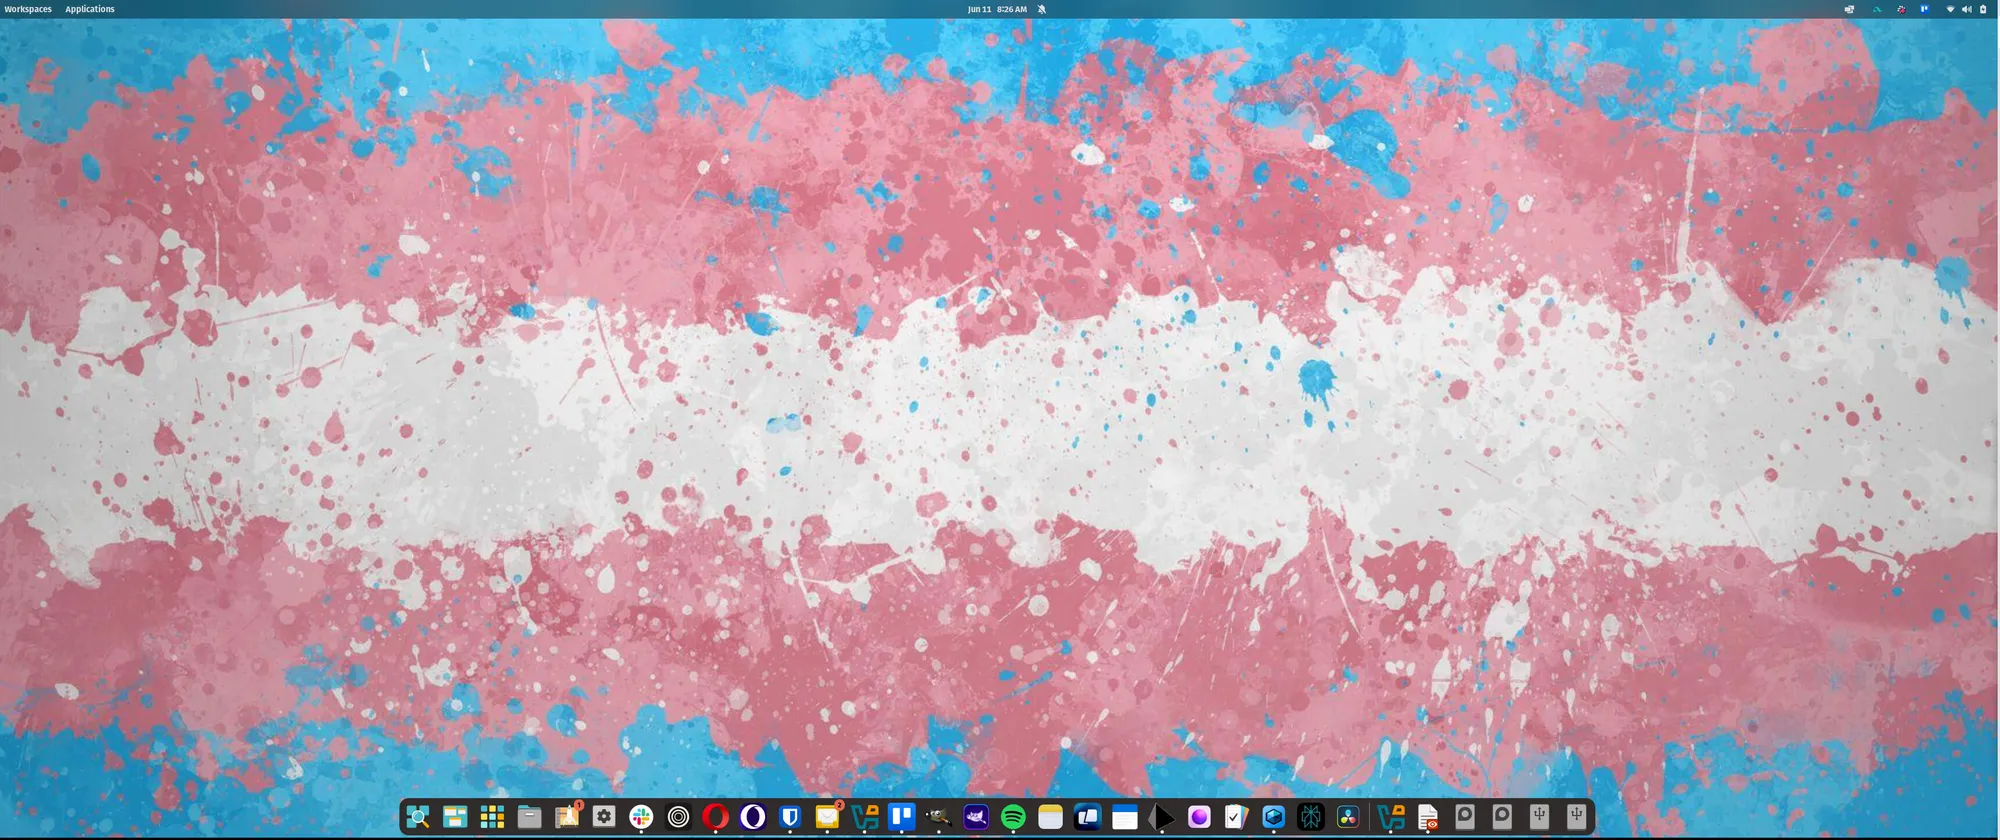This screenshot has height=840, width=2000.
Task: Open the yellow mail app in dock
Action: [827, 817]
